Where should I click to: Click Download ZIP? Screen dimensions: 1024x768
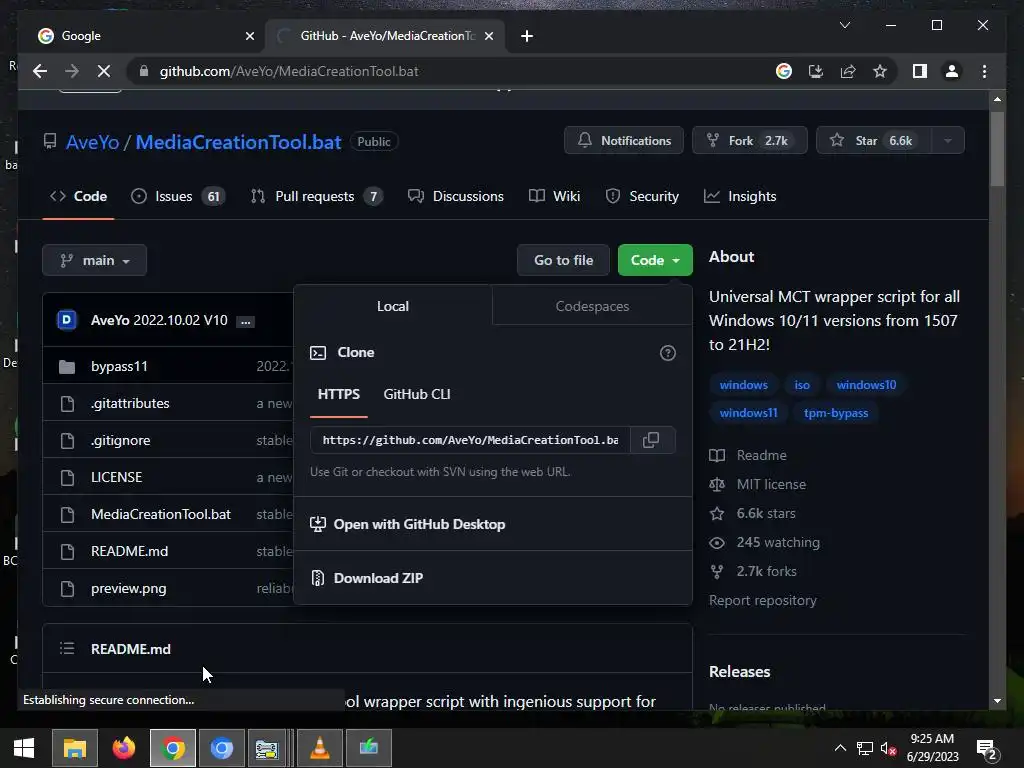[x=378, y=579]
